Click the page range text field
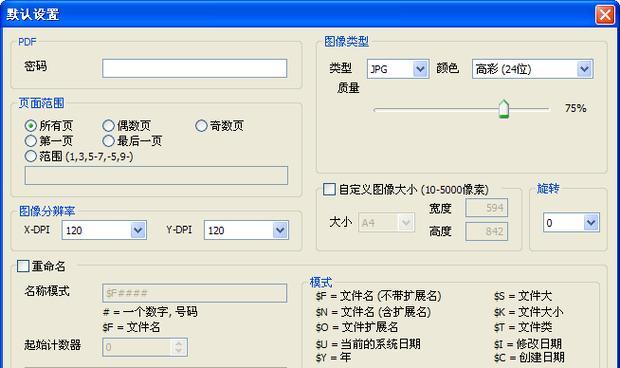Screen dimensions: 620x368 (156, 176)
